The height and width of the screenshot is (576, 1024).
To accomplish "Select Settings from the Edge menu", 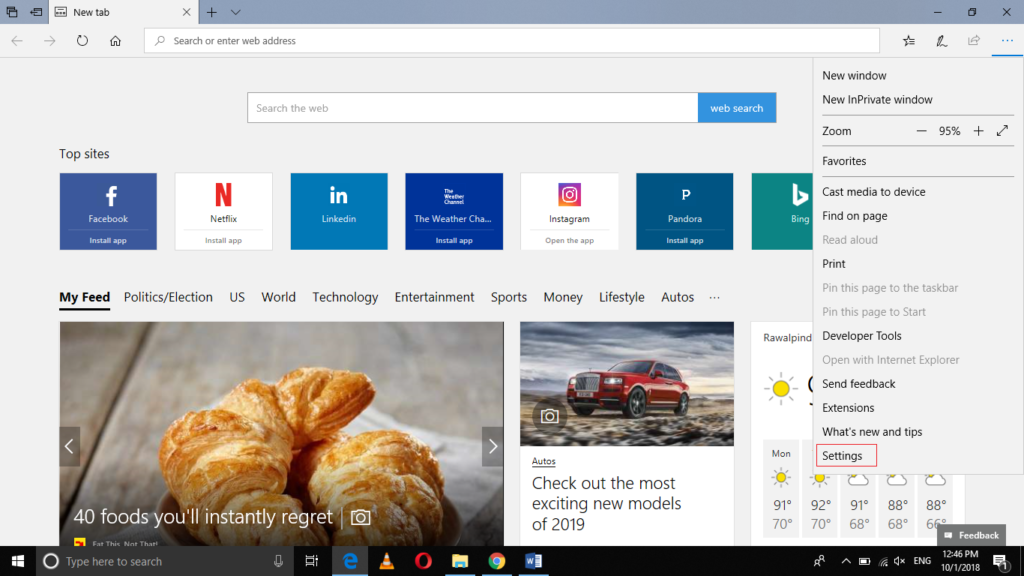I will 845,455.
